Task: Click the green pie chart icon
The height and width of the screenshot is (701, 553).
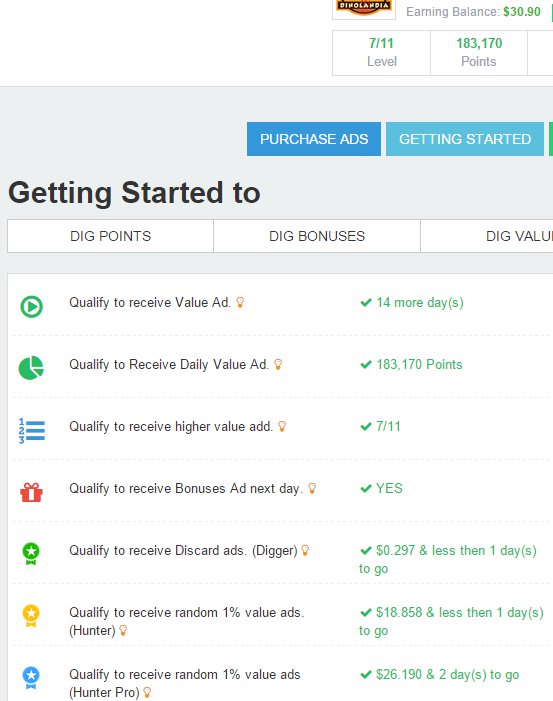Action: 31,368
